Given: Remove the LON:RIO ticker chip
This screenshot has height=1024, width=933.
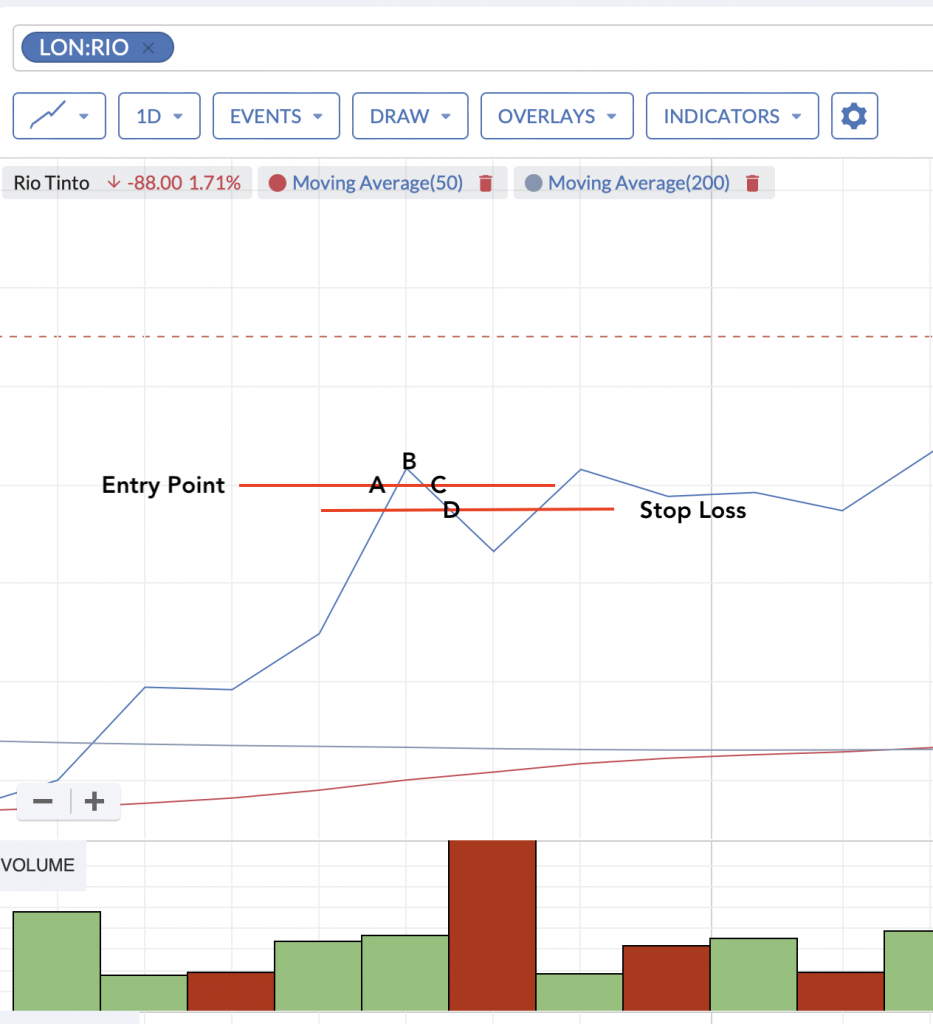Looking at the screenshot, I should click(x=149, y=48).
